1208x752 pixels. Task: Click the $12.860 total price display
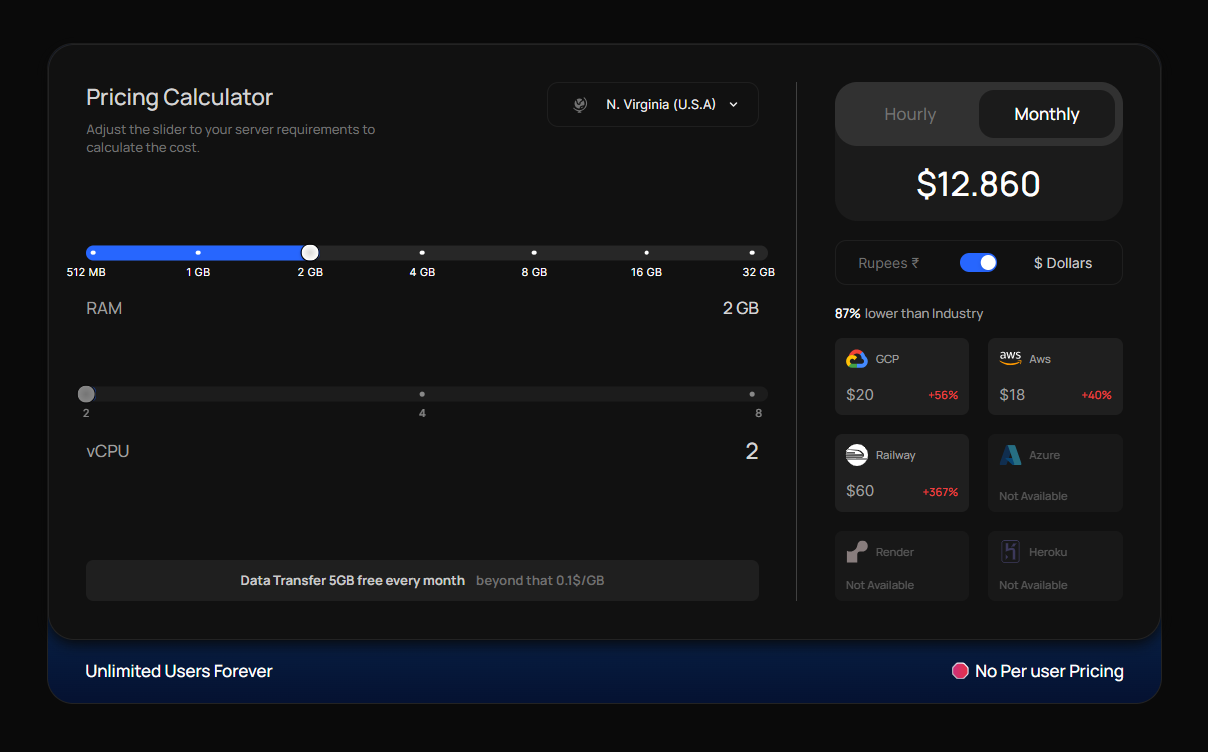pyautogui.click(x=978, y=184)
